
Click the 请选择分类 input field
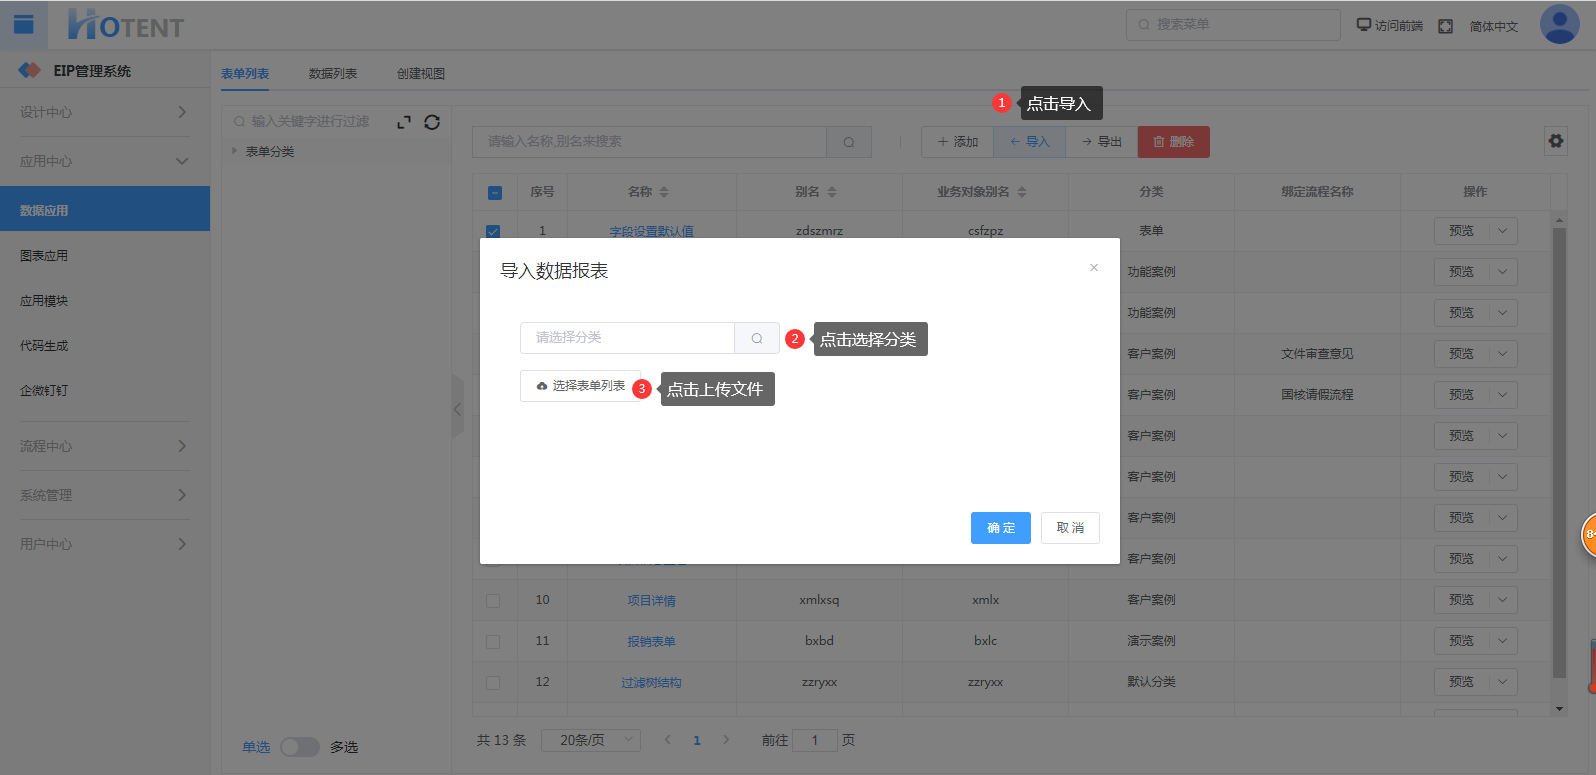click(x=627, y=338)
